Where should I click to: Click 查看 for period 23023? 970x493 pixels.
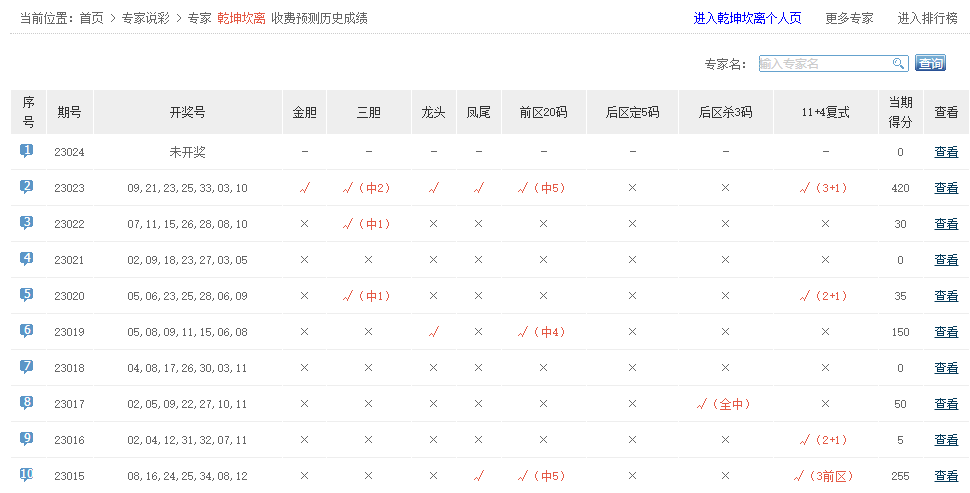click(x=946, y=188)
